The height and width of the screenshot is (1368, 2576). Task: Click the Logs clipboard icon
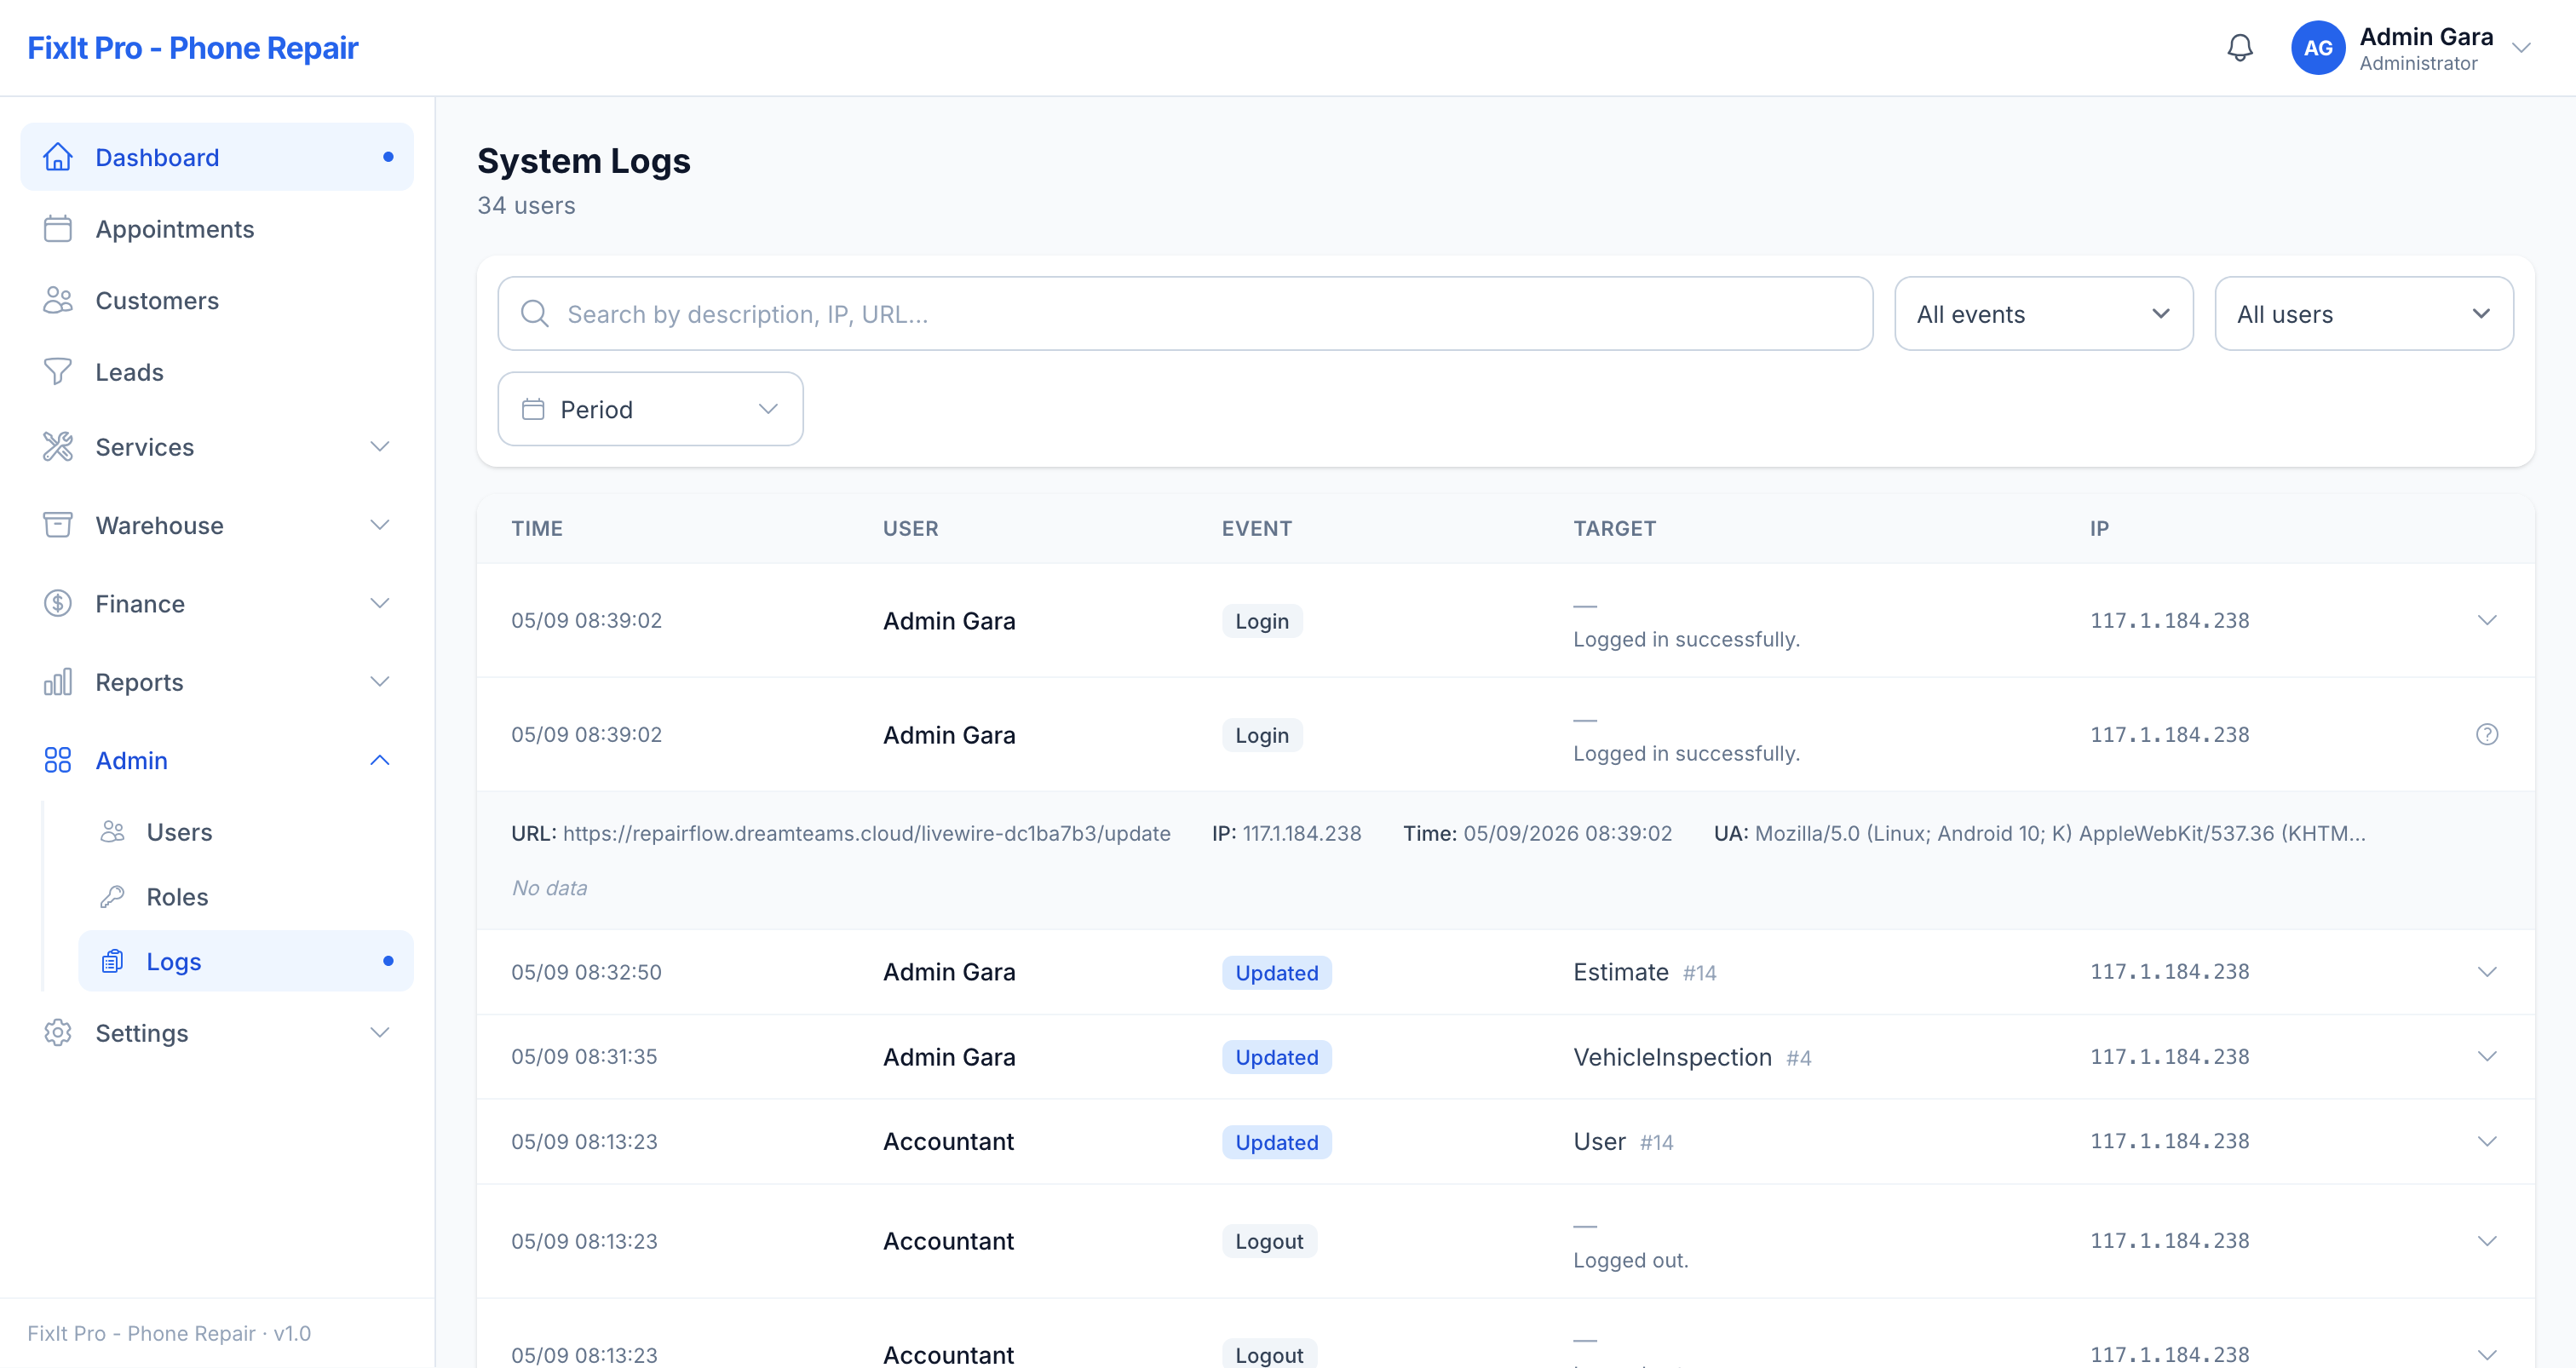[113, 961]
